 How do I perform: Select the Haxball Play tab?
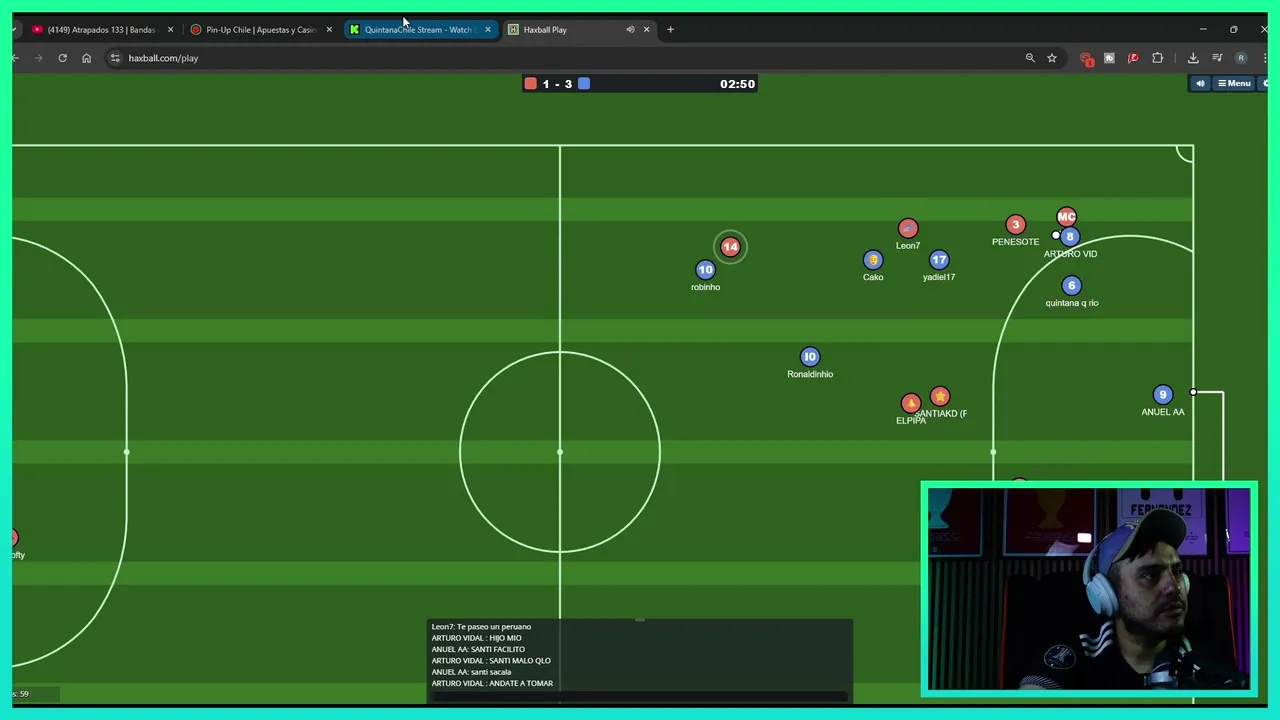pos(565,29)
